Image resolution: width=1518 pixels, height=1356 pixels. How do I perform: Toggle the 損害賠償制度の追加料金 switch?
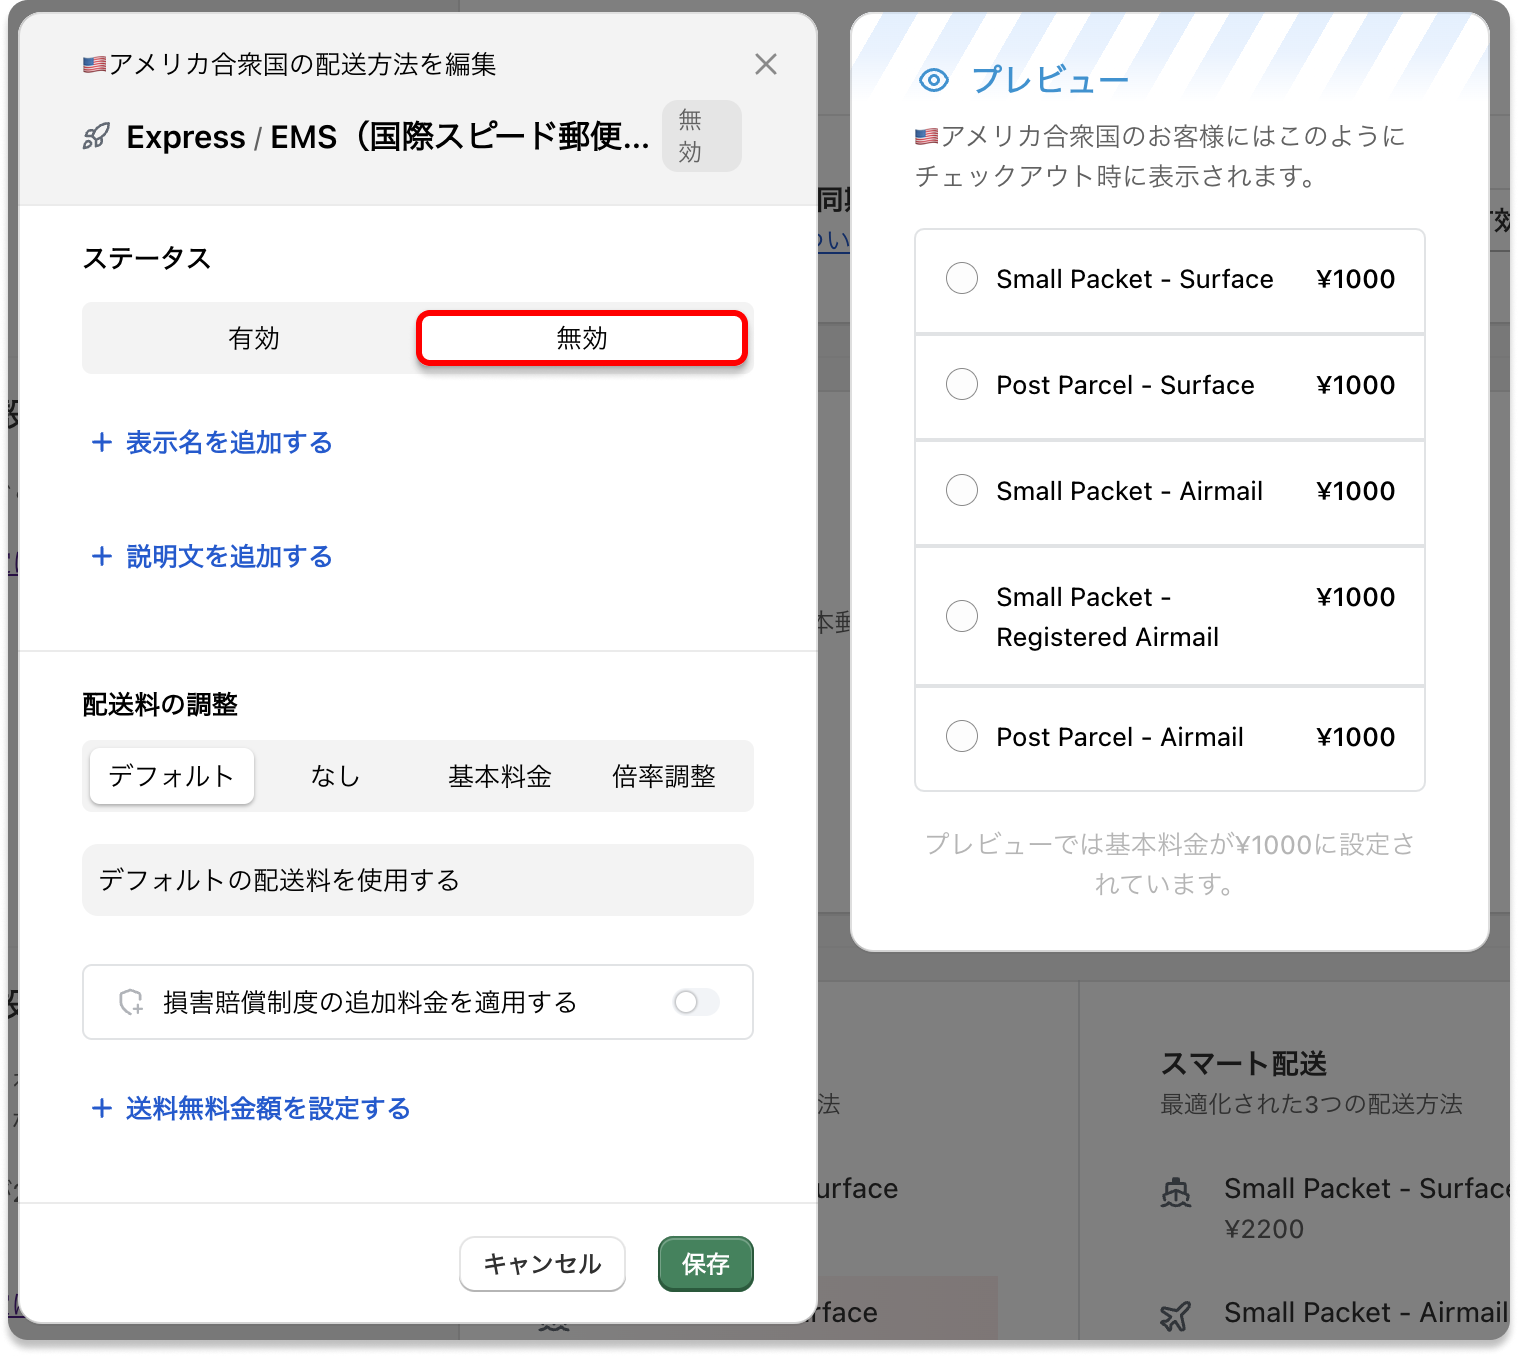click(696, 1002)
